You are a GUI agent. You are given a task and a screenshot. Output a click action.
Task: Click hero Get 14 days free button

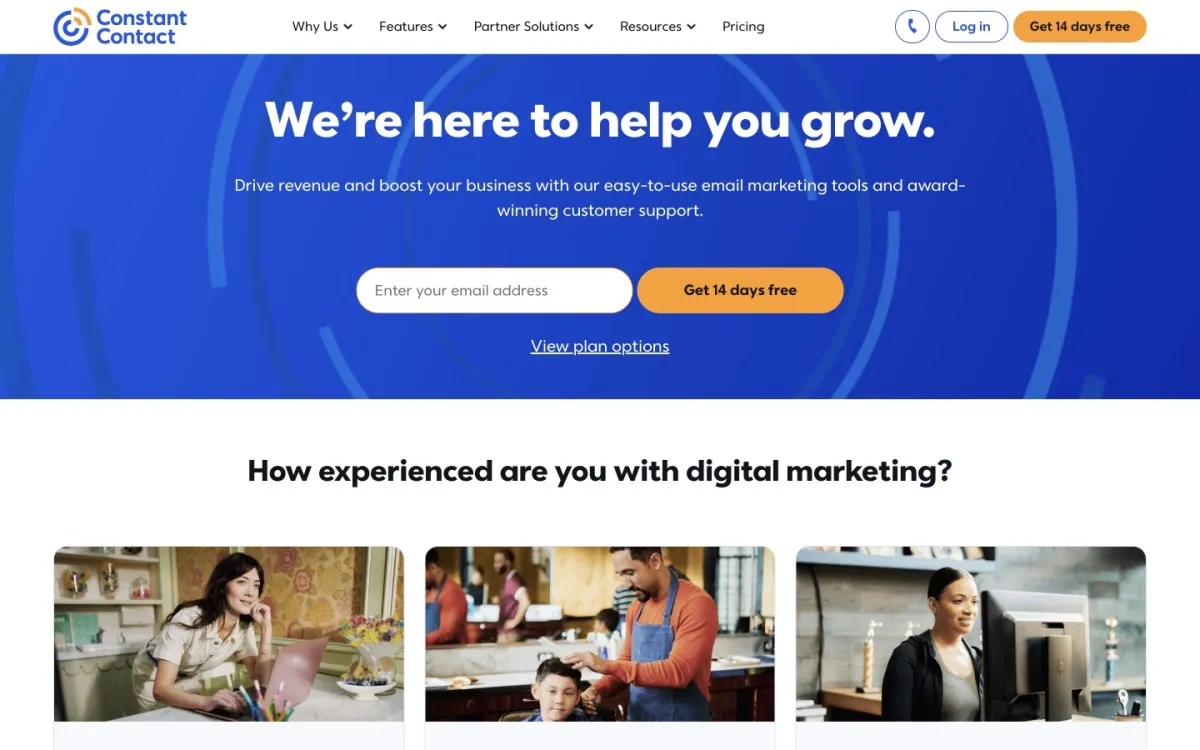click(740, 290)
